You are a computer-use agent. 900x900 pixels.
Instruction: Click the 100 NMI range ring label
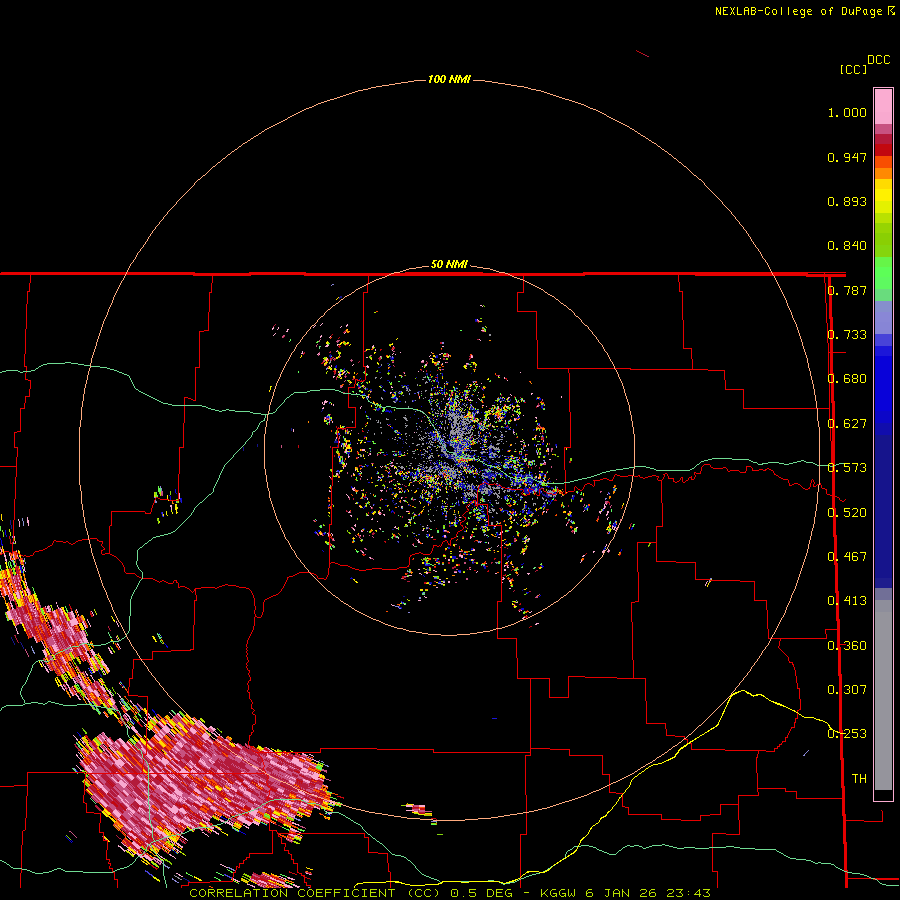(x=449, y=79)
